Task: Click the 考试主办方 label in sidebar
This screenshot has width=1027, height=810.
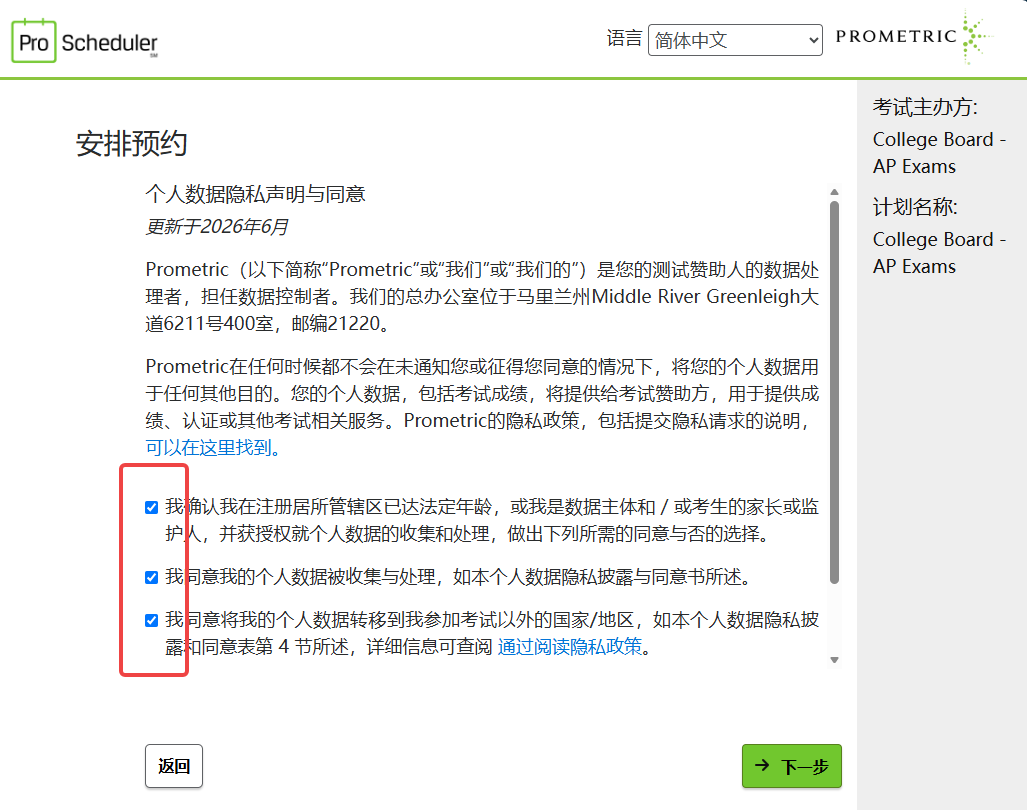Action: (x=925, y=107)
